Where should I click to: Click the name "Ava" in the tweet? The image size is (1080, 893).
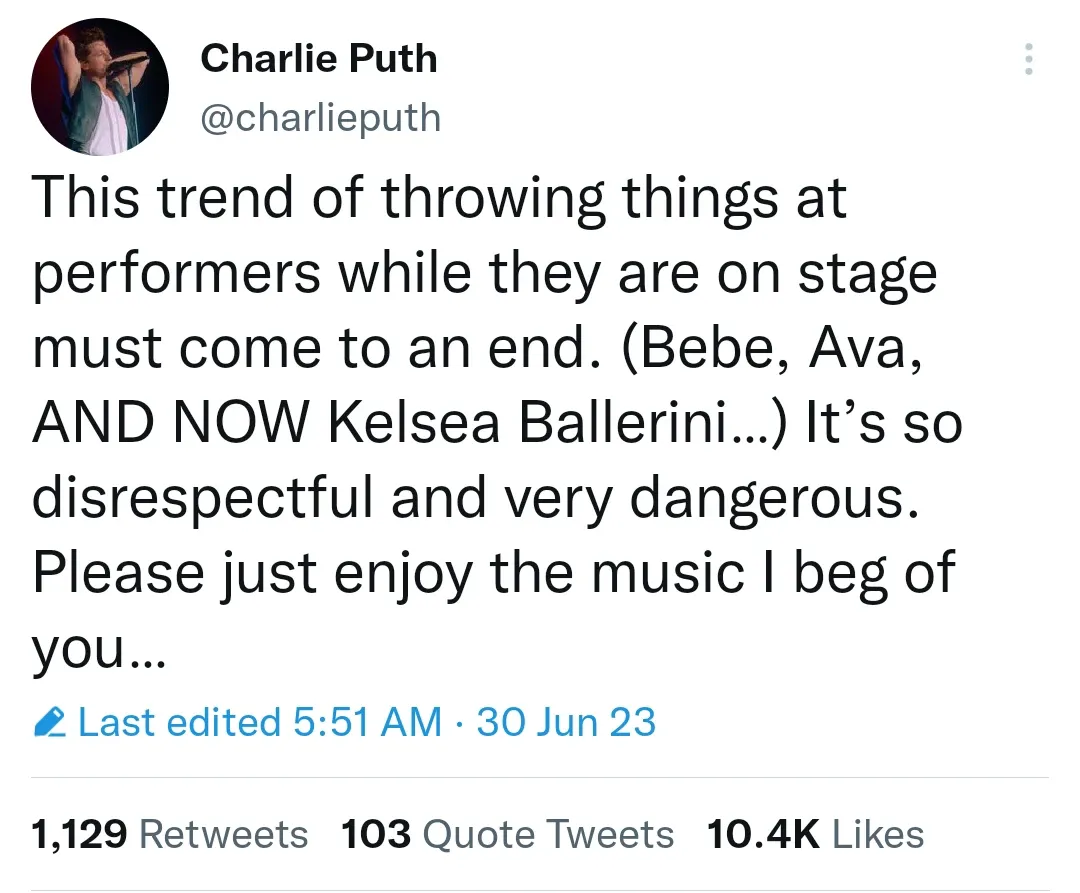click(x=860, y=347)
